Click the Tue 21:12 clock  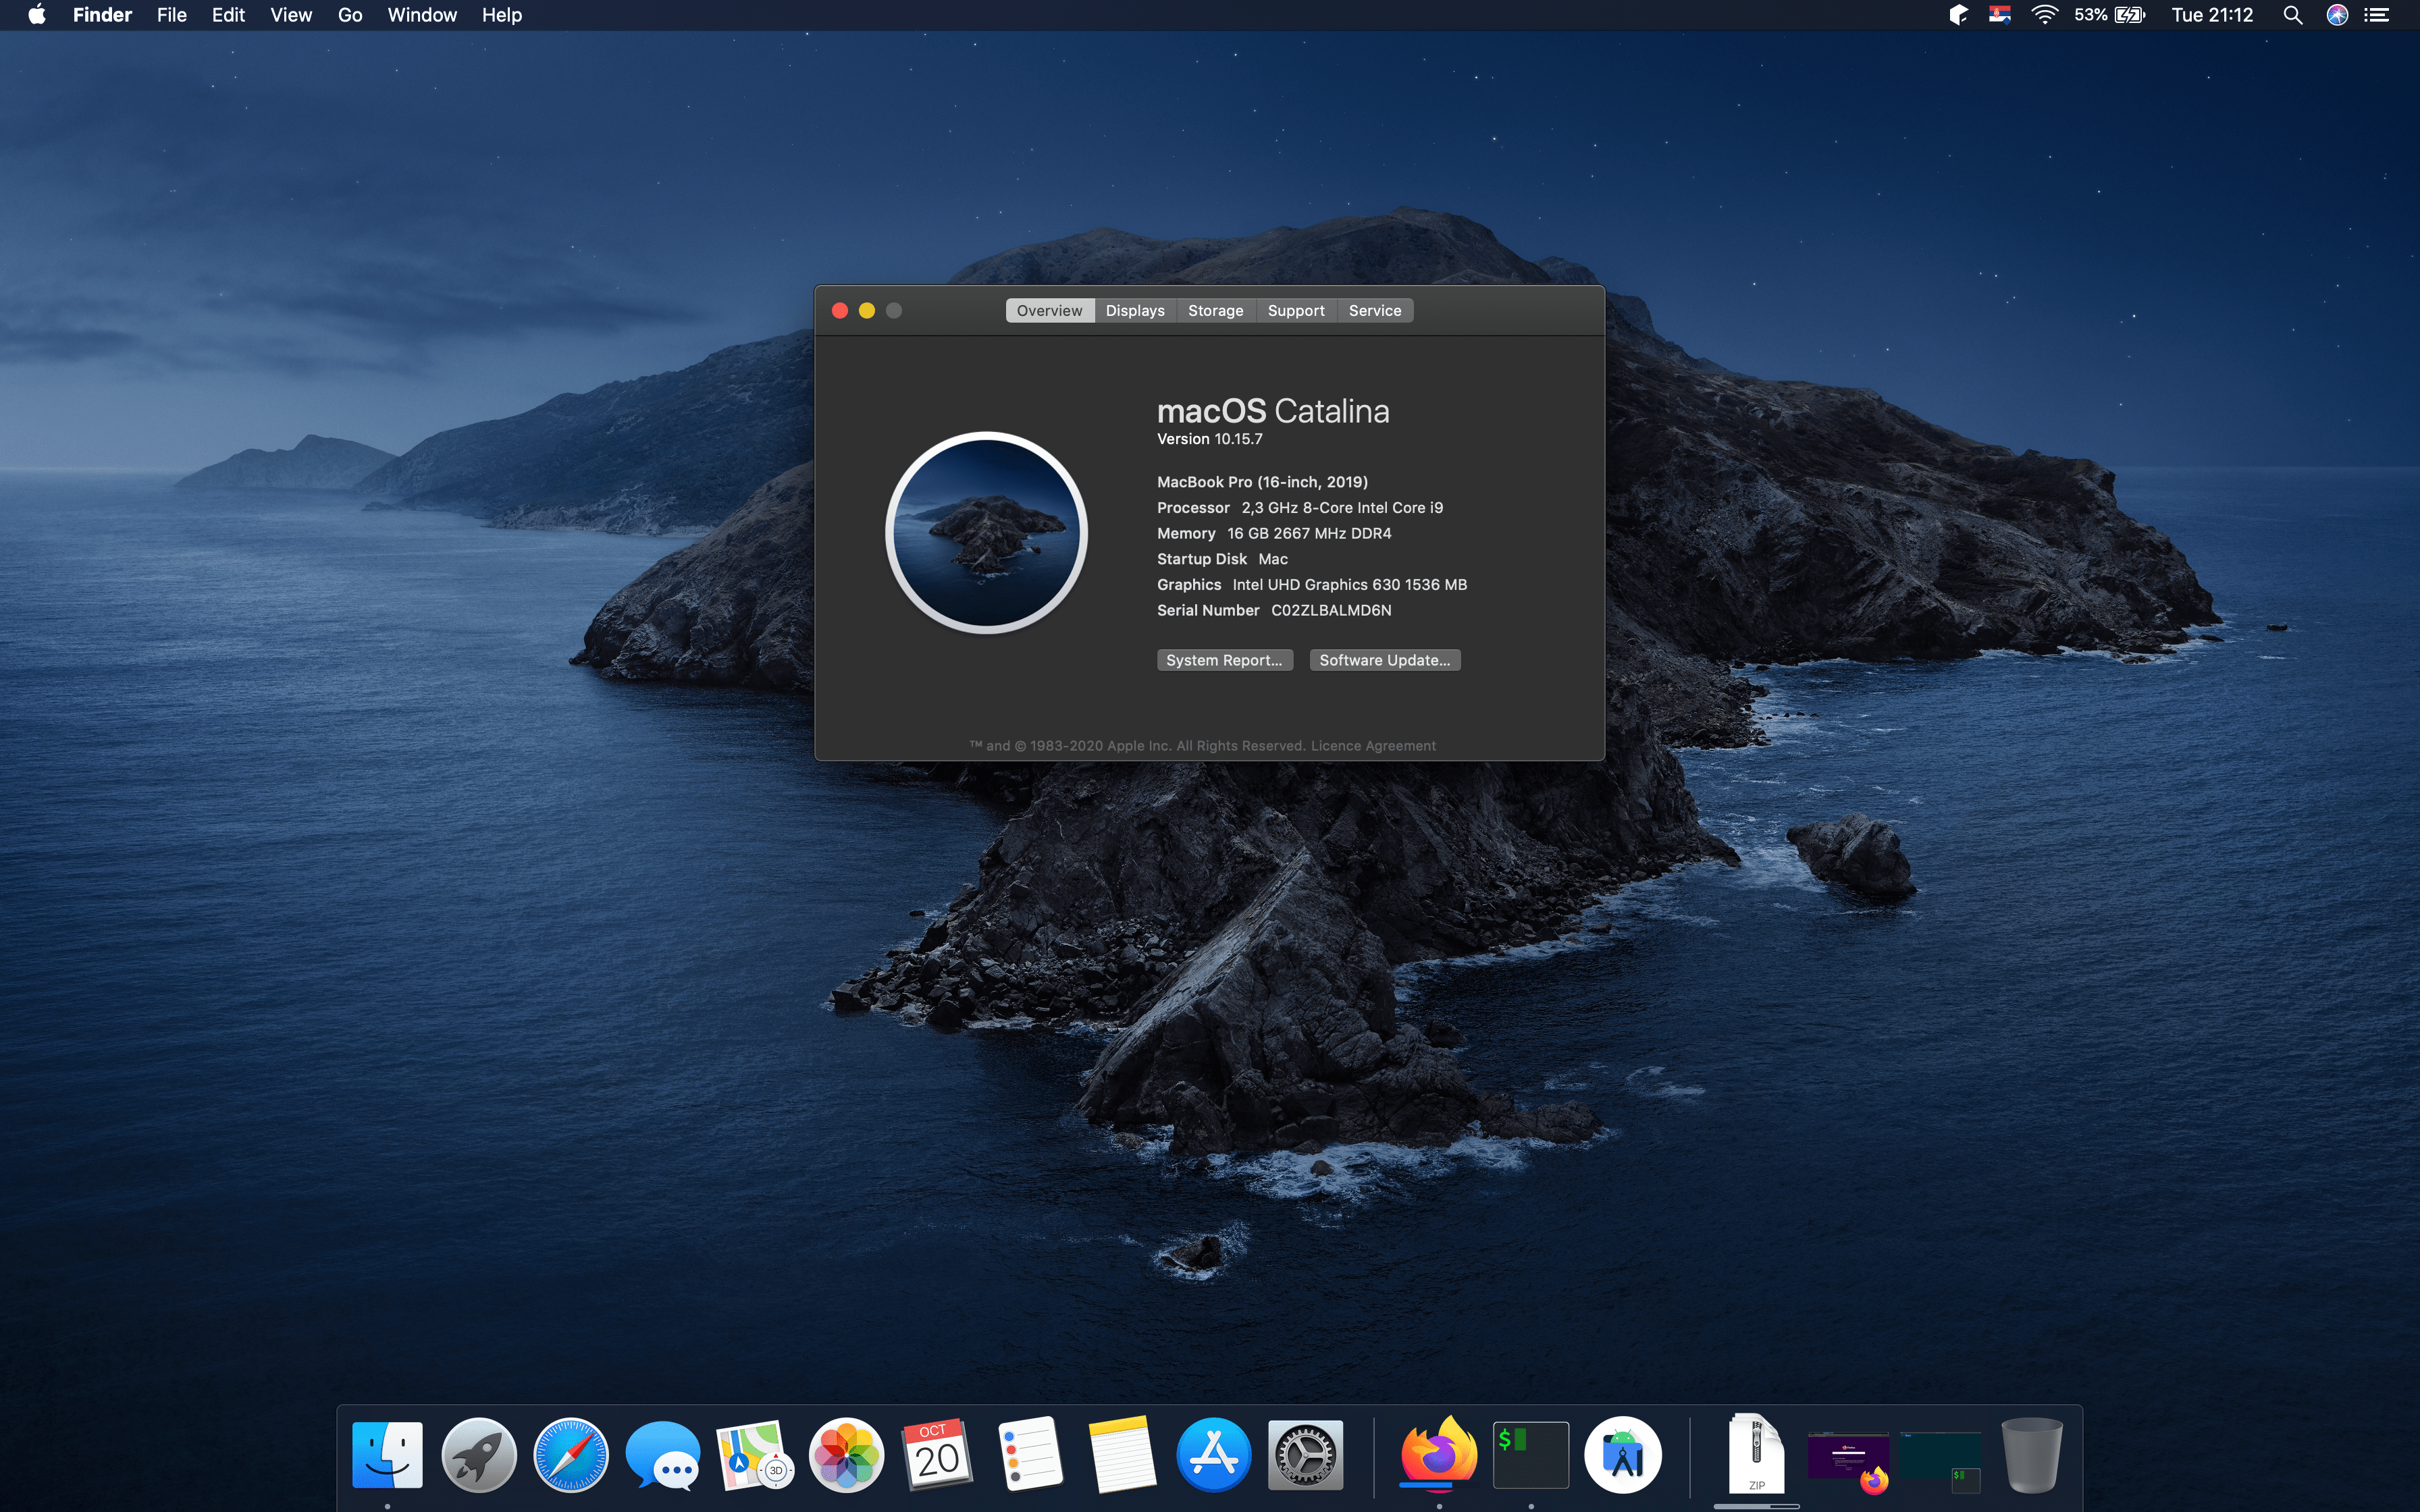pos(2212,15)
